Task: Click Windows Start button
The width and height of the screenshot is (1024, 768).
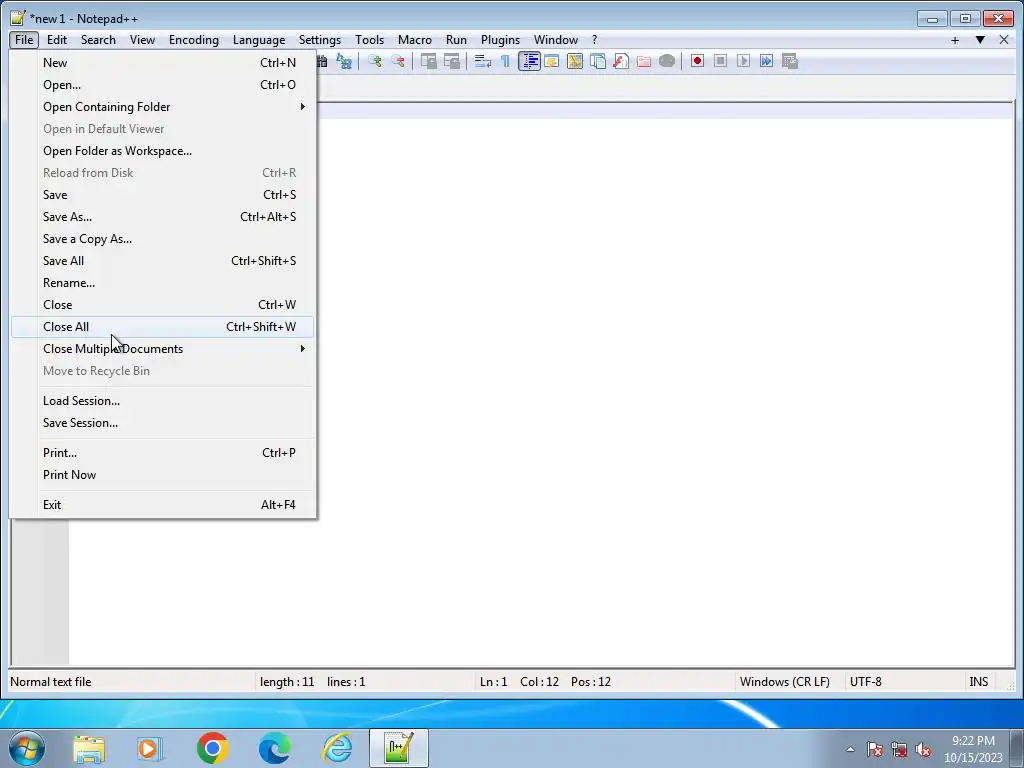Action: [x=27, y=748]
